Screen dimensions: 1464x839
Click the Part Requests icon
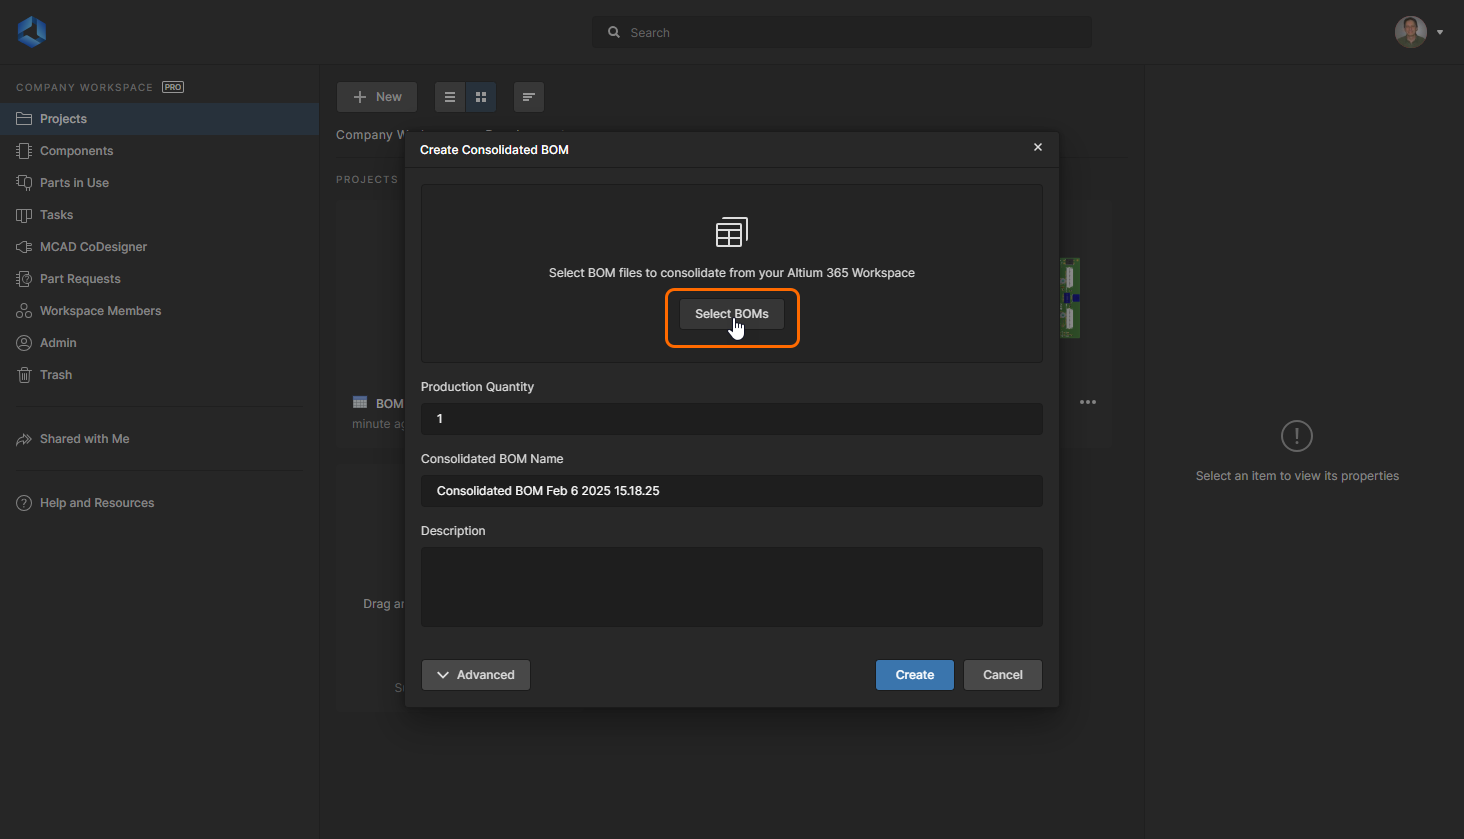(24, 279)
